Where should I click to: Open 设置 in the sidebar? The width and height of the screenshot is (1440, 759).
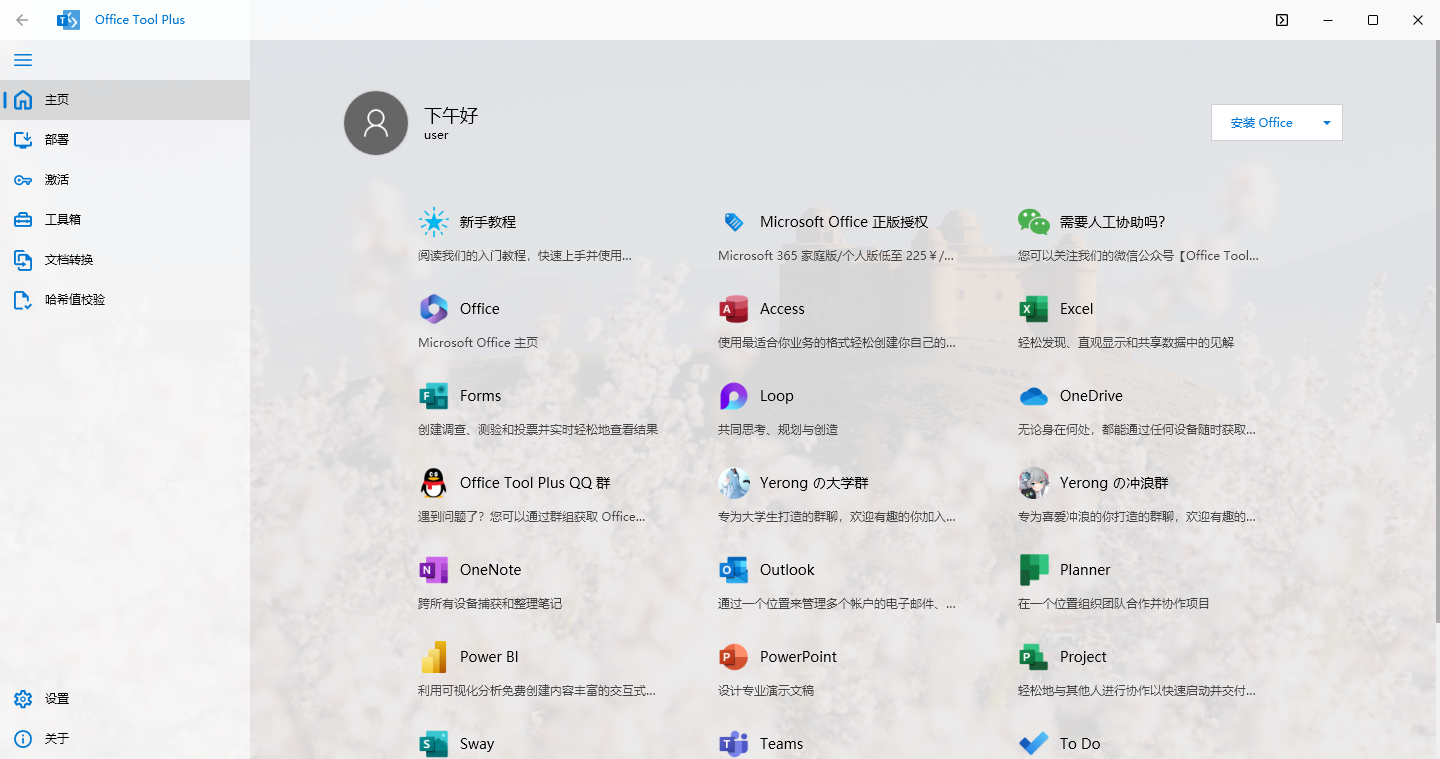tap(57, 699)
